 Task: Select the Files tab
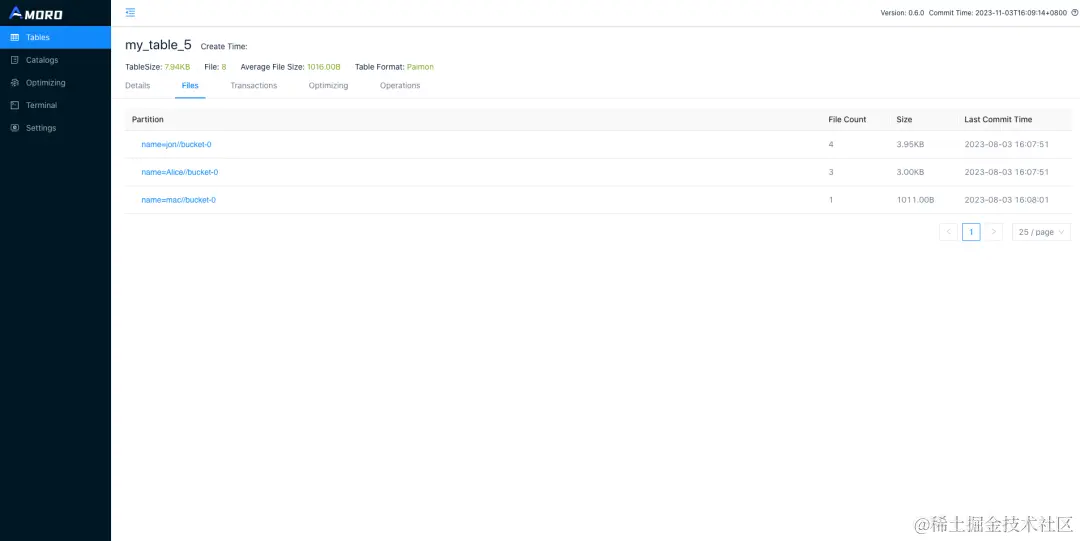point(190,85)
